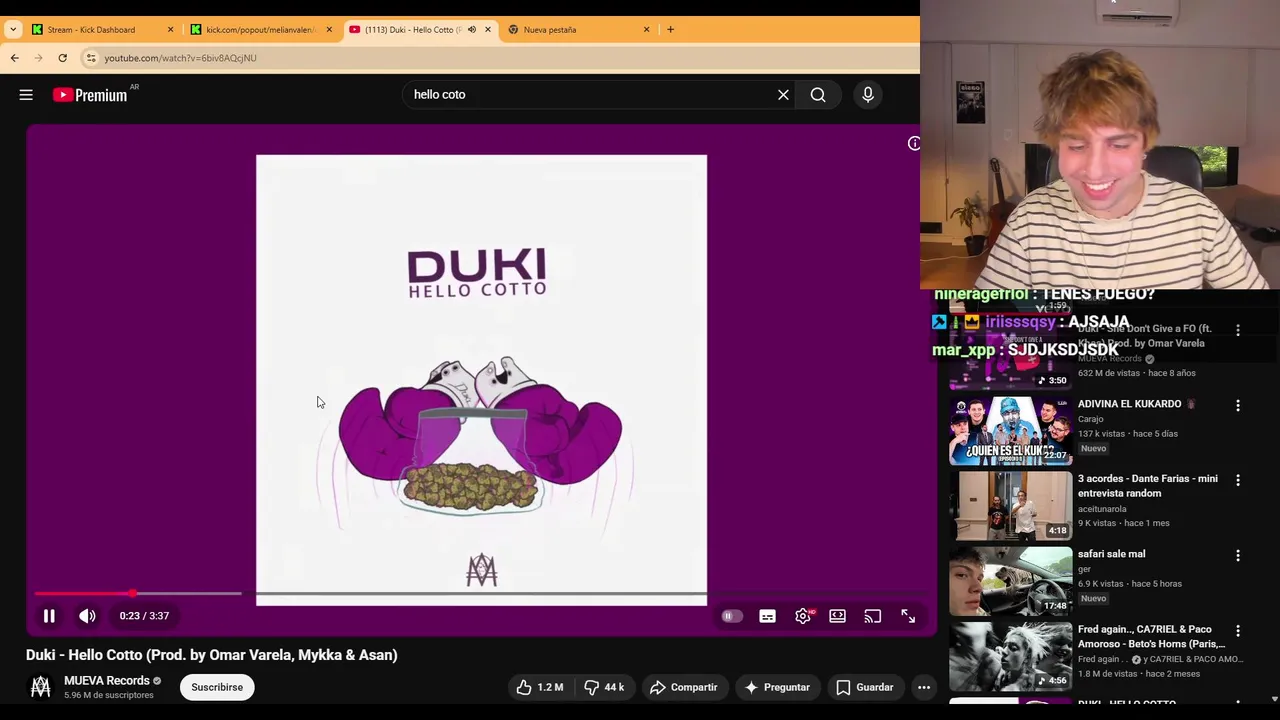Open the MUEVA Records channel name link
The image size is (1280, 720).
(106, 681)
